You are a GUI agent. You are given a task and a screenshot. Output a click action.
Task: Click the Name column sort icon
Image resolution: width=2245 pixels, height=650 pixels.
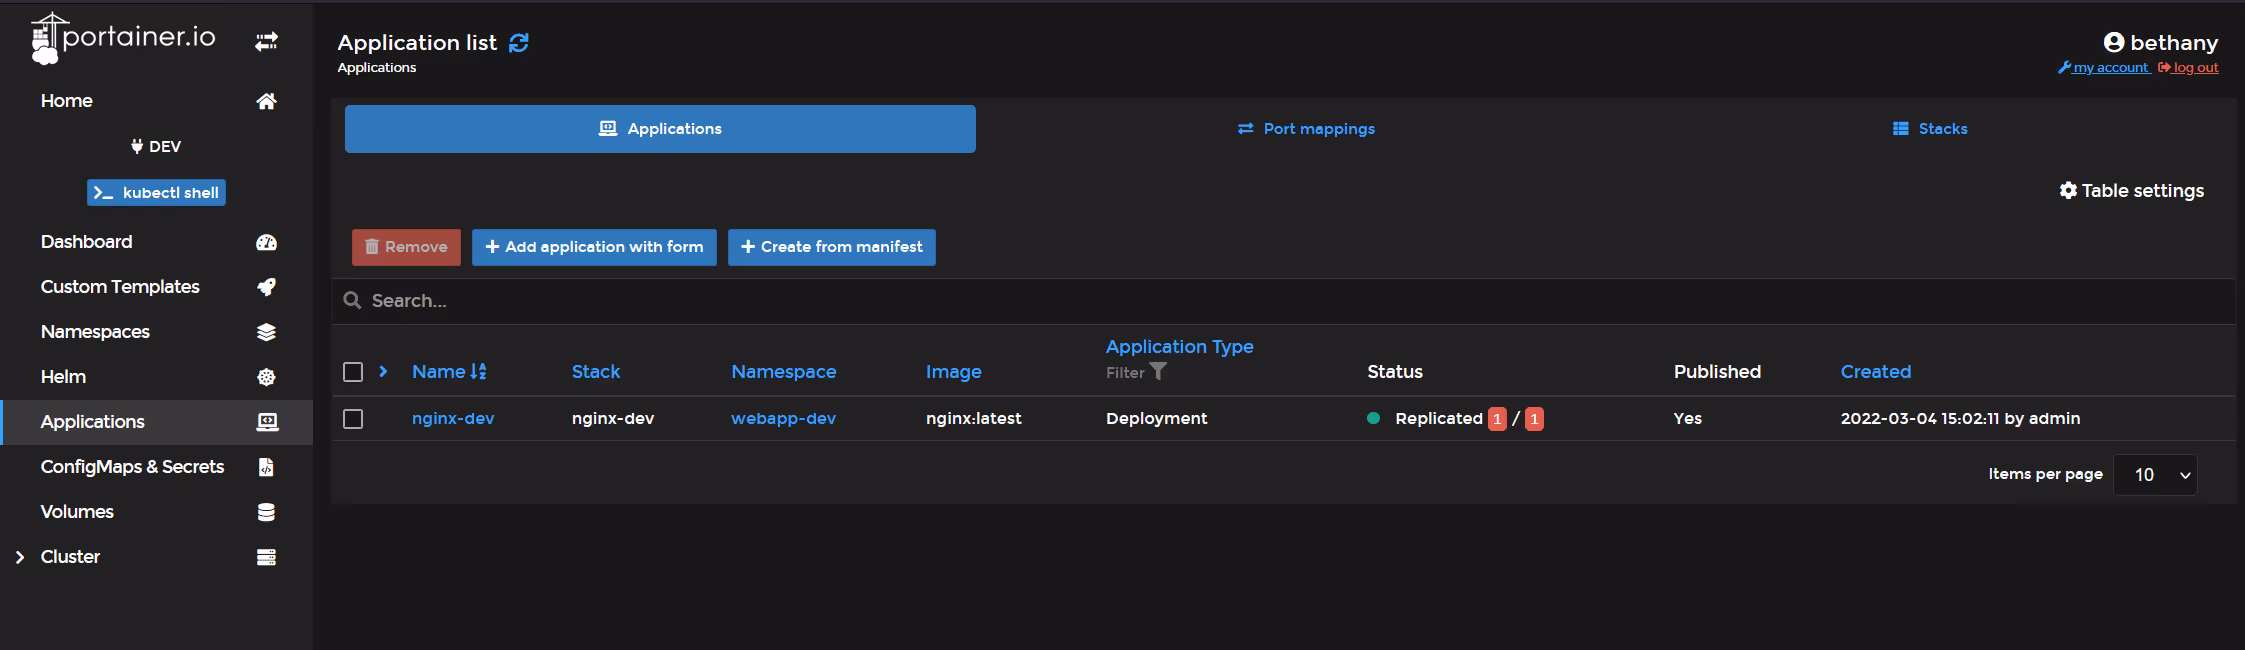(x=478, y=371)
